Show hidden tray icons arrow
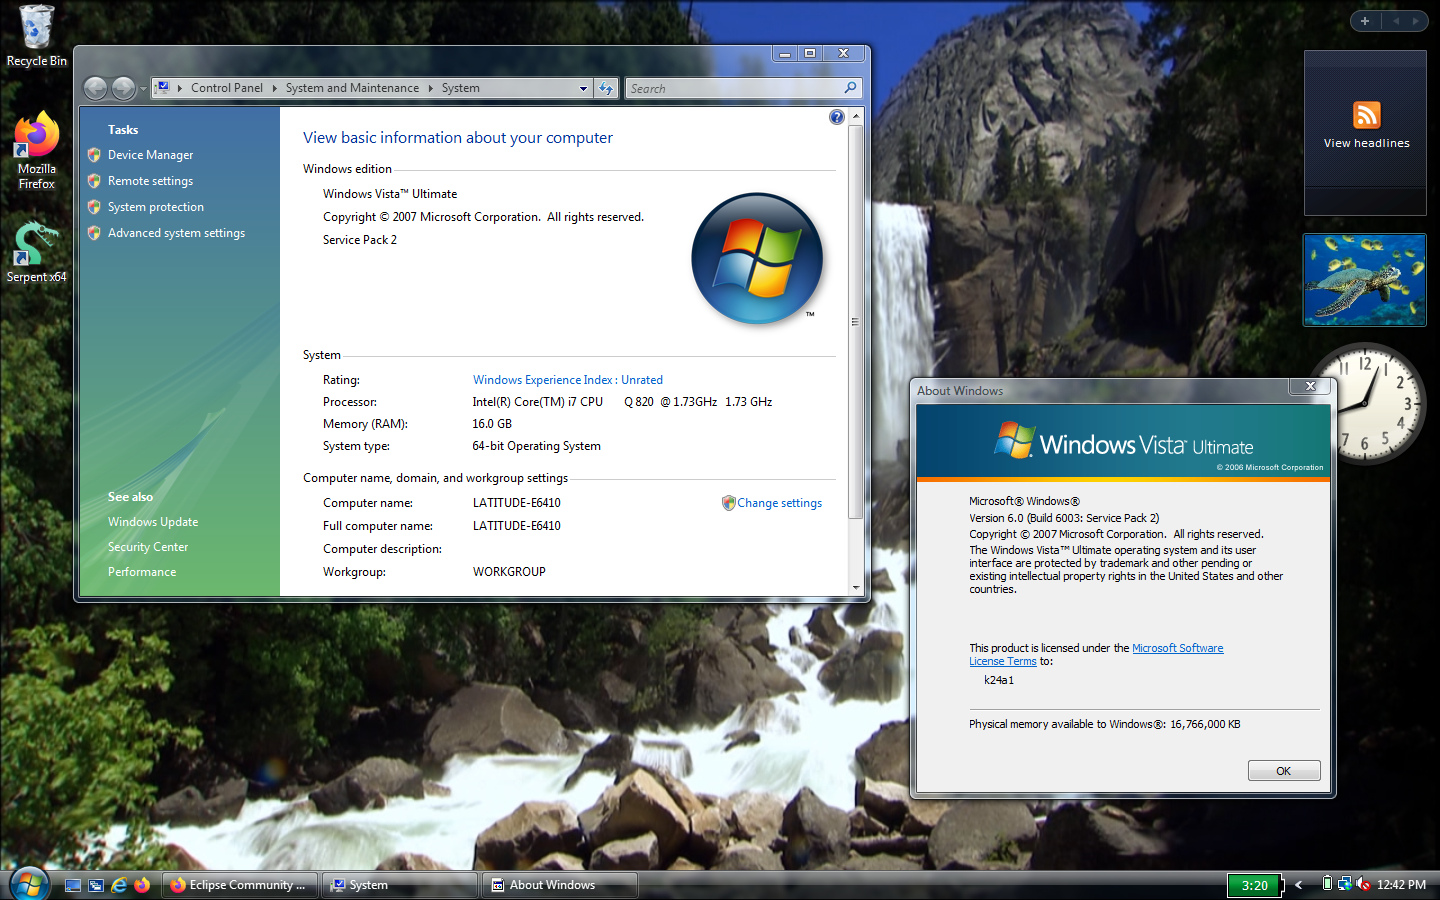 point(1299,885)
